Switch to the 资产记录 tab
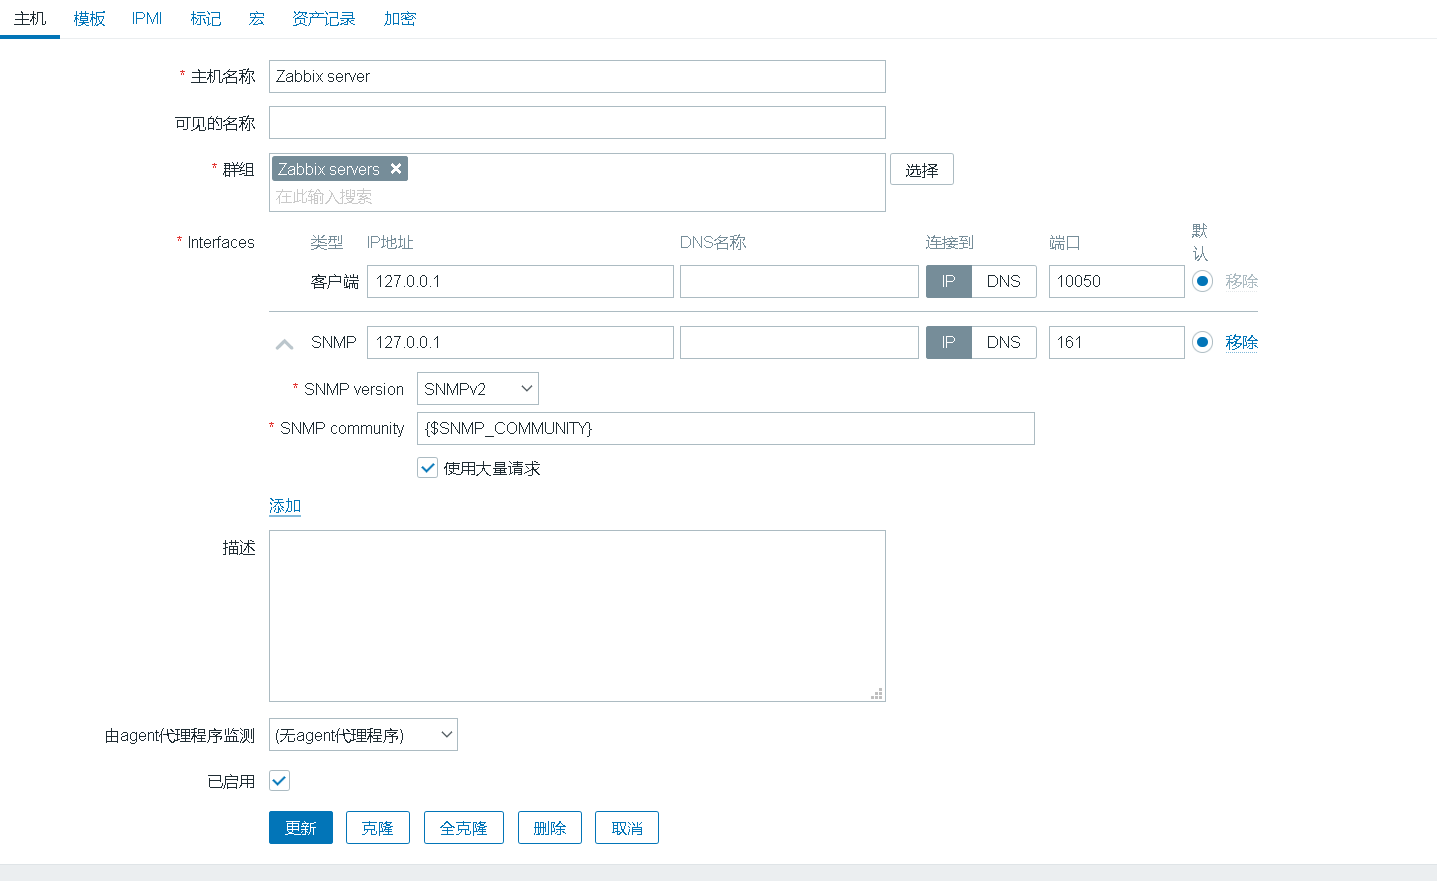1437x881 pixels. [x=324, y=19]
